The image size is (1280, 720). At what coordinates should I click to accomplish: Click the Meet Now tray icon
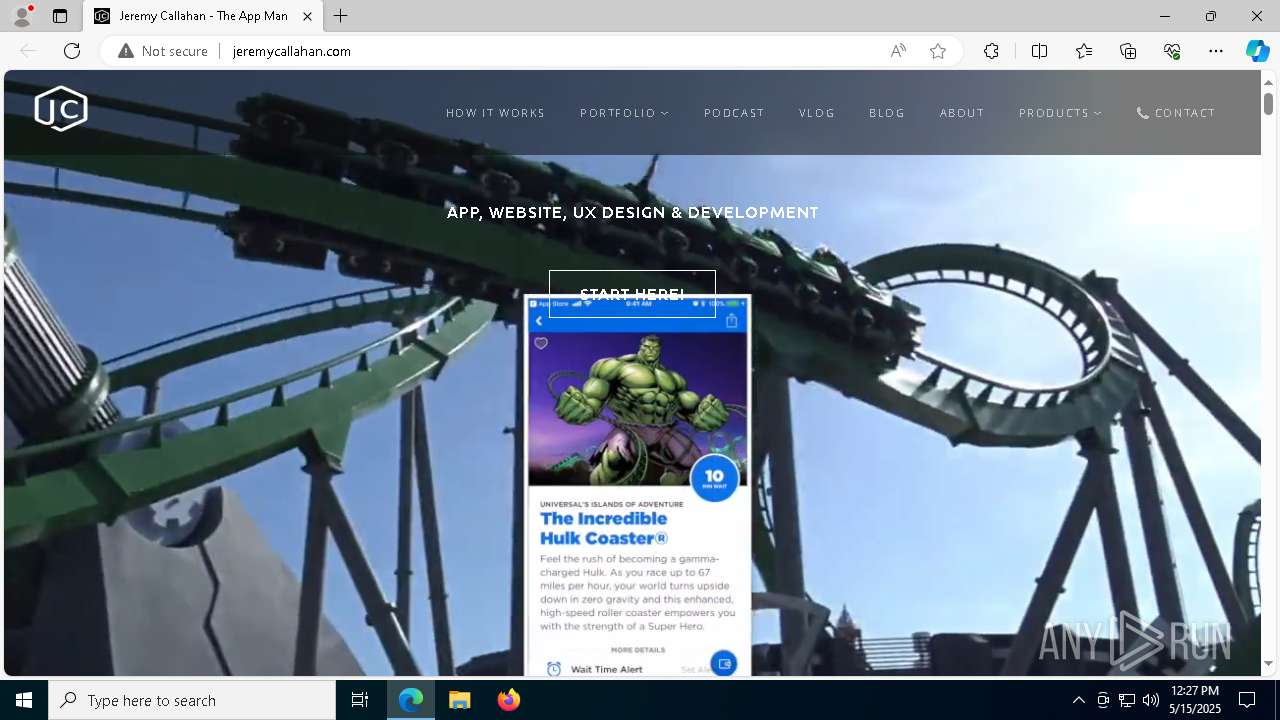coord(1103,700)
